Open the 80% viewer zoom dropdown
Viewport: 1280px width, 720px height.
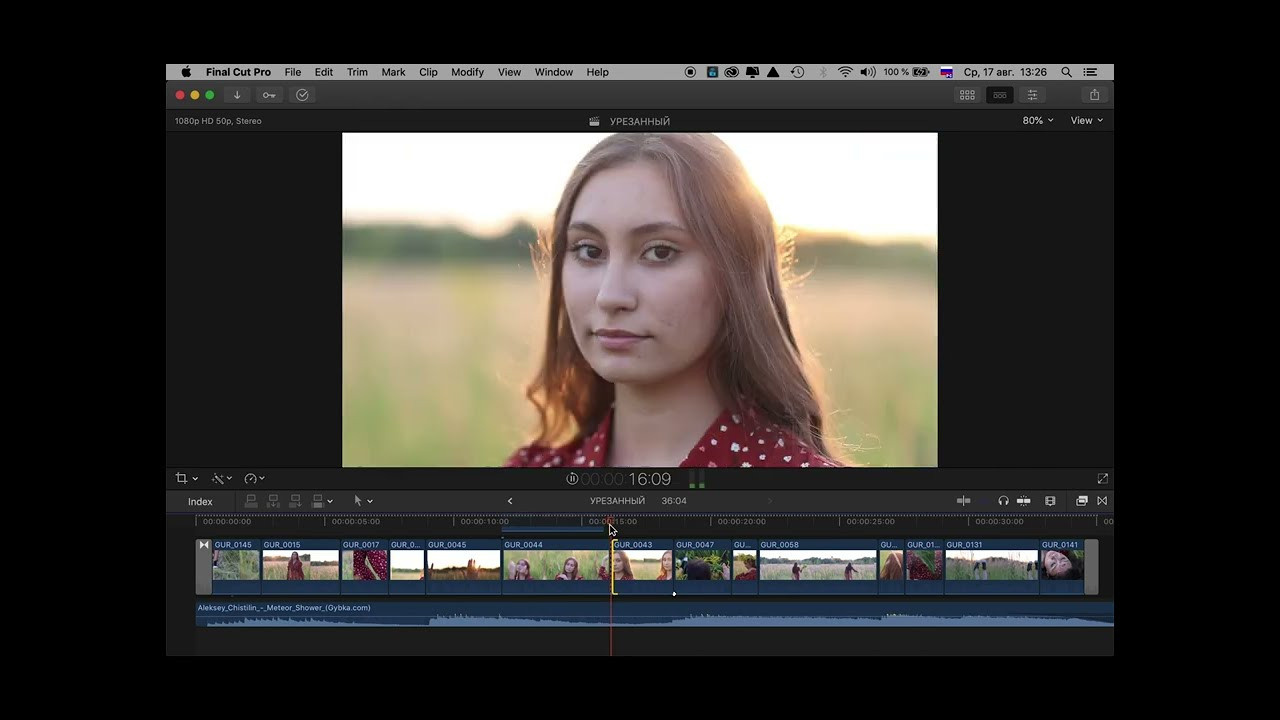coord(1037,120)
